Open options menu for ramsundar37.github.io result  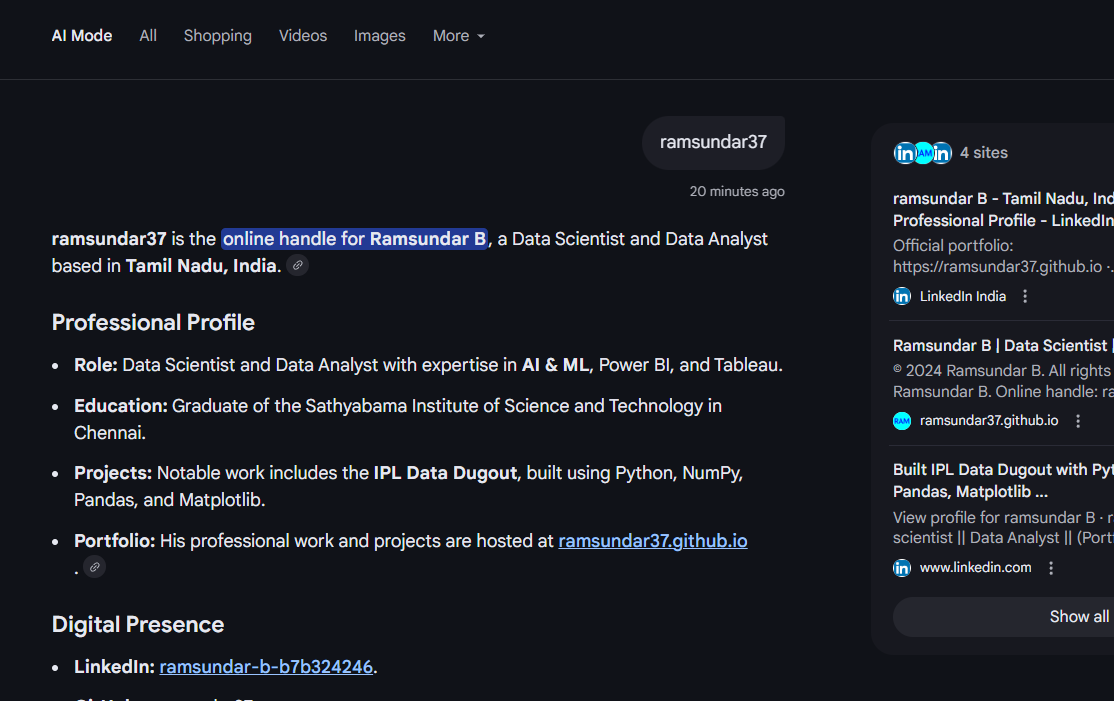pos(1078,421)
